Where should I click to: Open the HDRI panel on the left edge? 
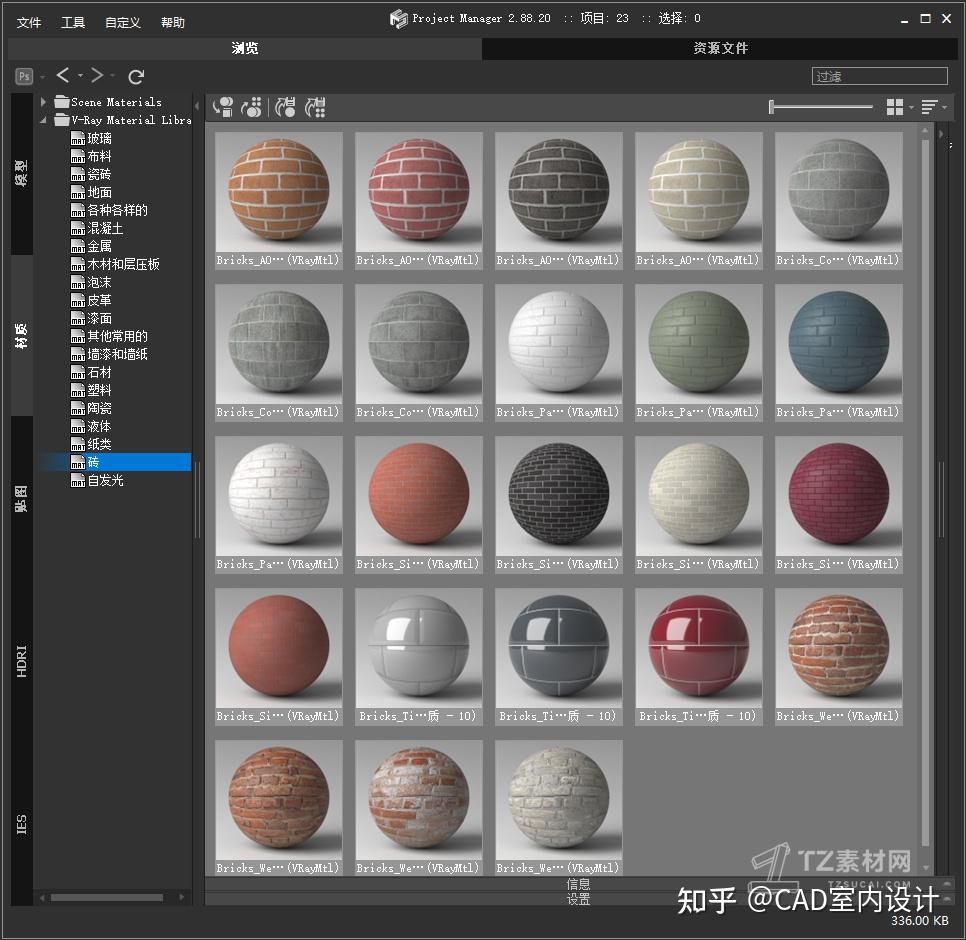click(x=20, y=657)
